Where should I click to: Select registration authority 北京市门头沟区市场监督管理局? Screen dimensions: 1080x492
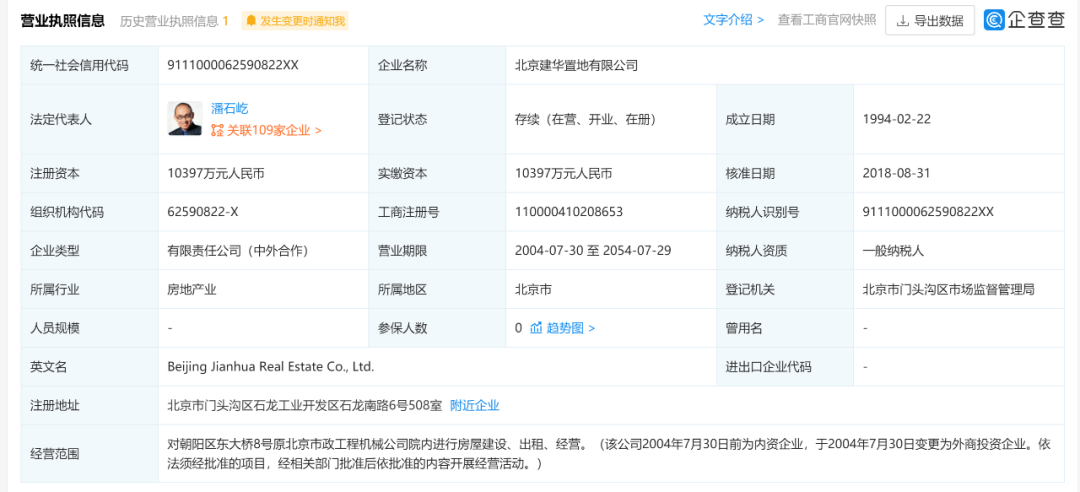click(948, 289)
